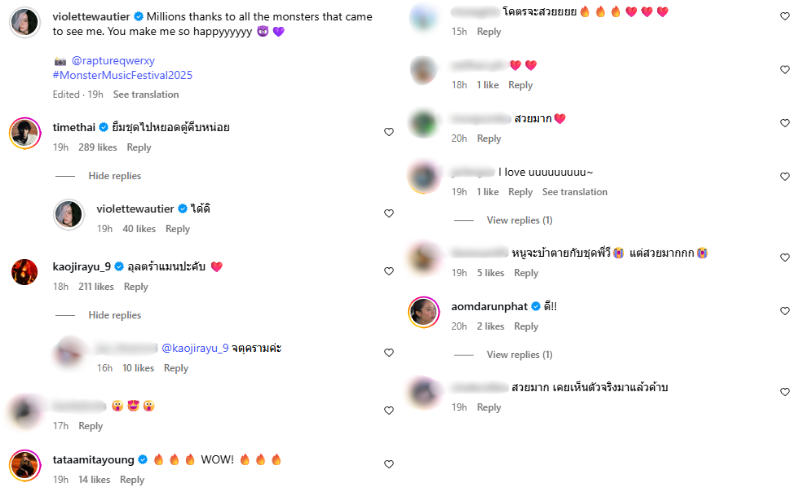Image resolution: width=800 pixels, height=497 pixels.
Task: Like violettewautier's reply with heart icon
Action: pyautogui.click(x=389, y=213)
